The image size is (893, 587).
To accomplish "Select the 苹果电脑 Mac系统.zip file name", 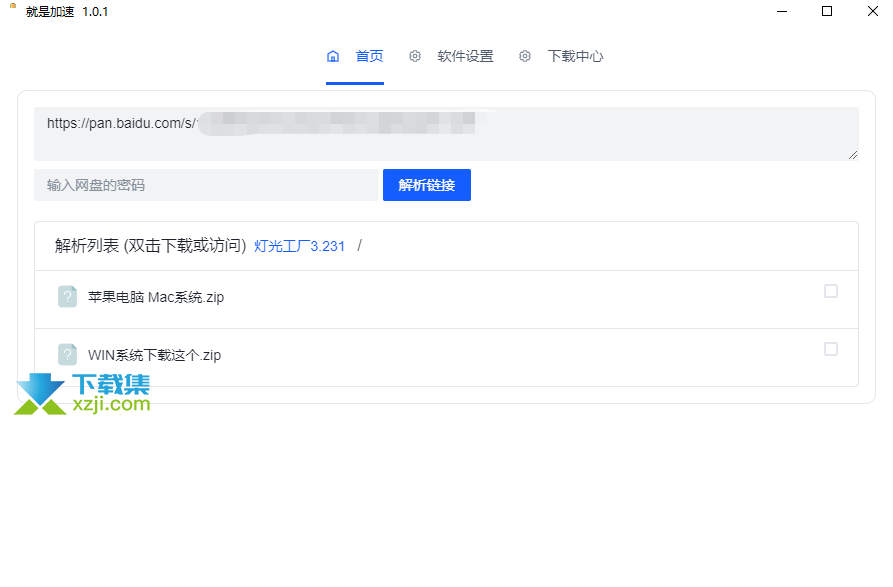I will click(155, 297).
